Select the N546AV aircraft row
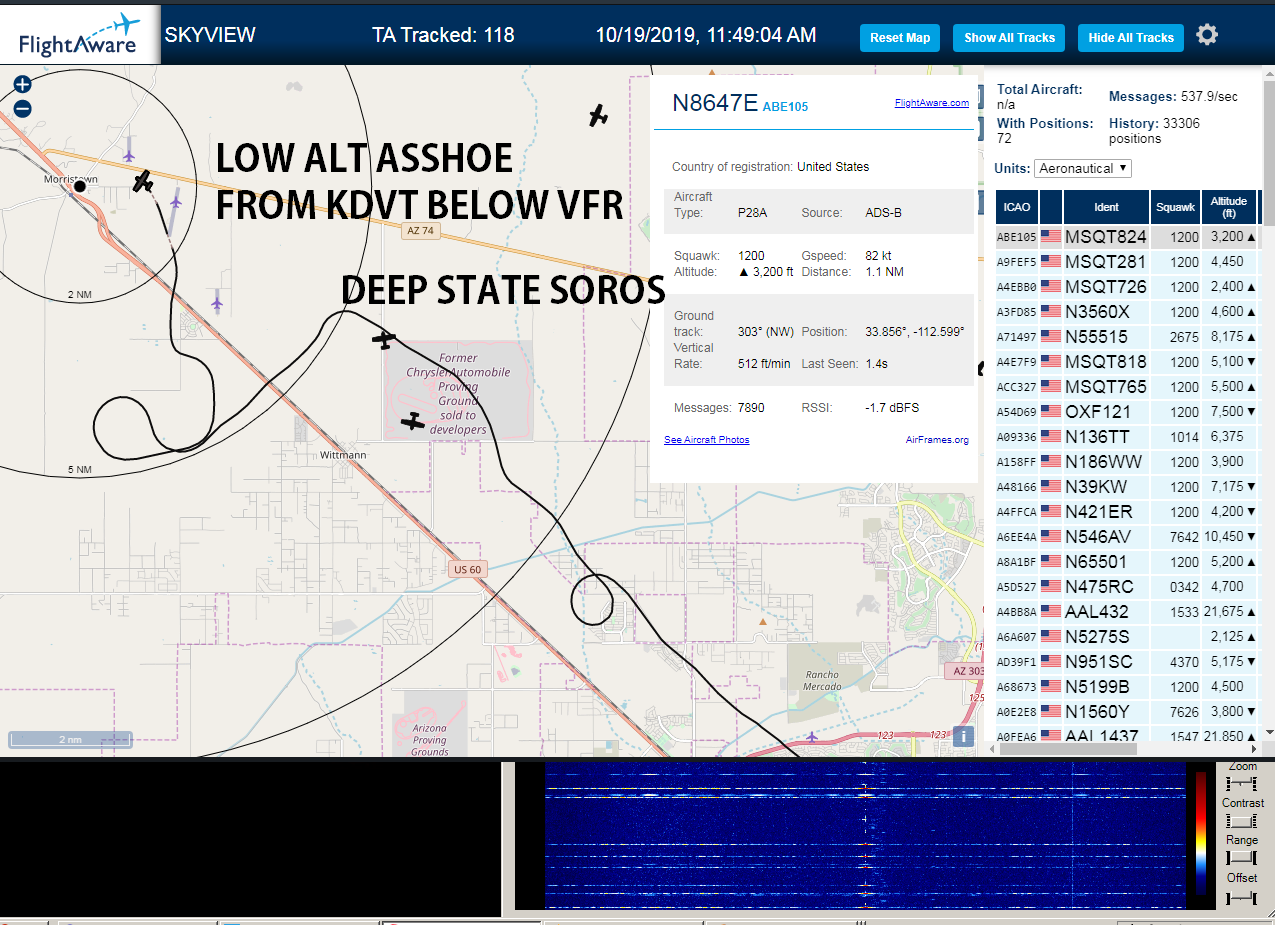Screen dimensions: 1275x925 point(1127,537)
